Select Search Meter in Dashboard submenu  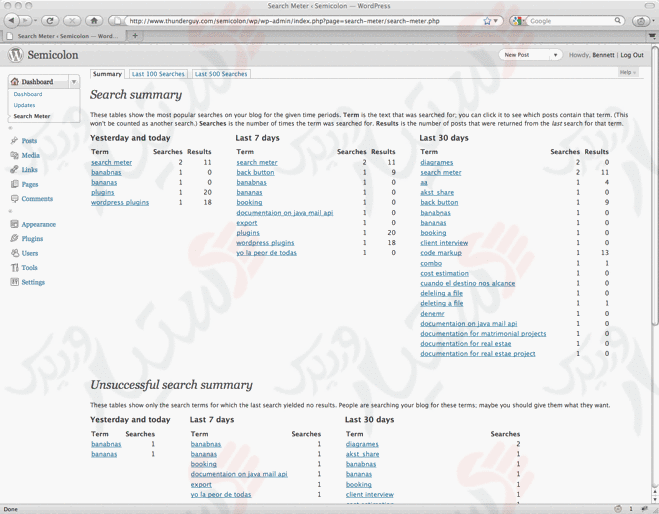(x=32, y=116)
